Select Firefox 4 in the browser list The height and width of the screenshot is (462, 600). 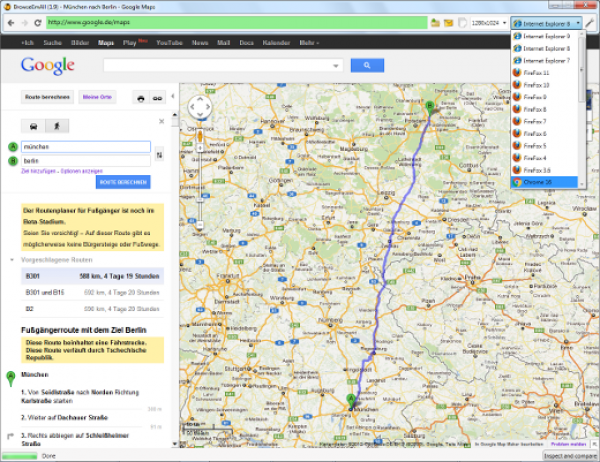544,158
